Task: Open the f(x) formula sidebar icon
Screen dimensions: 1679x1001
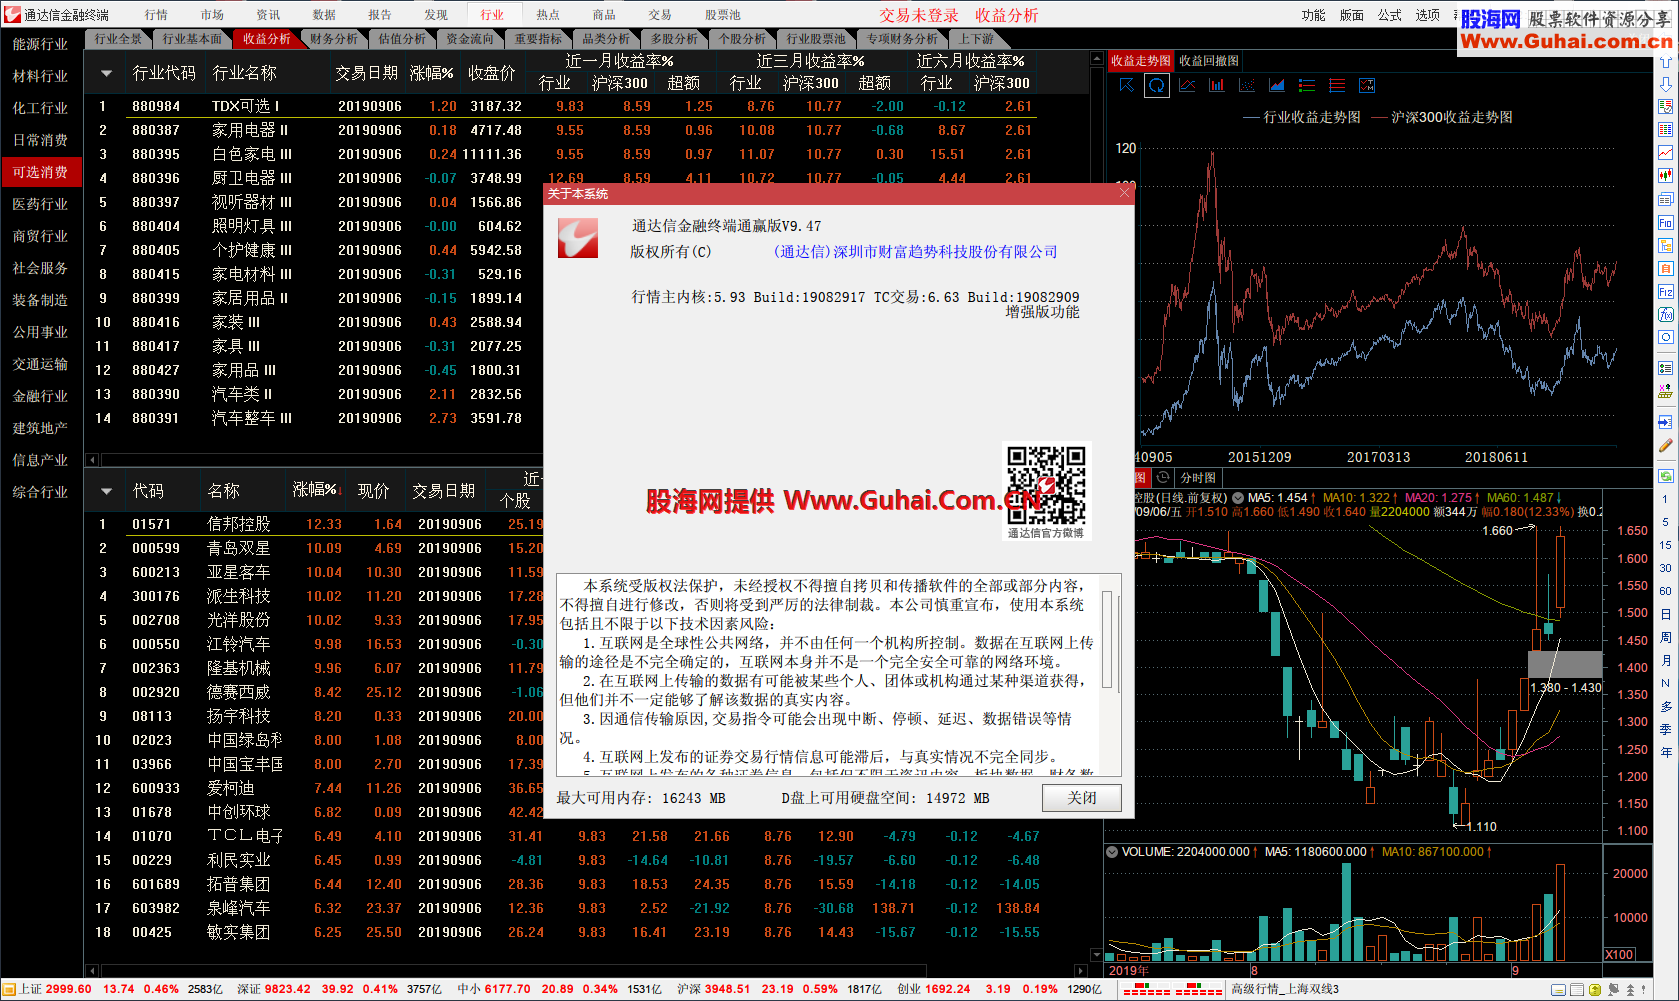Action: [x=1665, y=314]
